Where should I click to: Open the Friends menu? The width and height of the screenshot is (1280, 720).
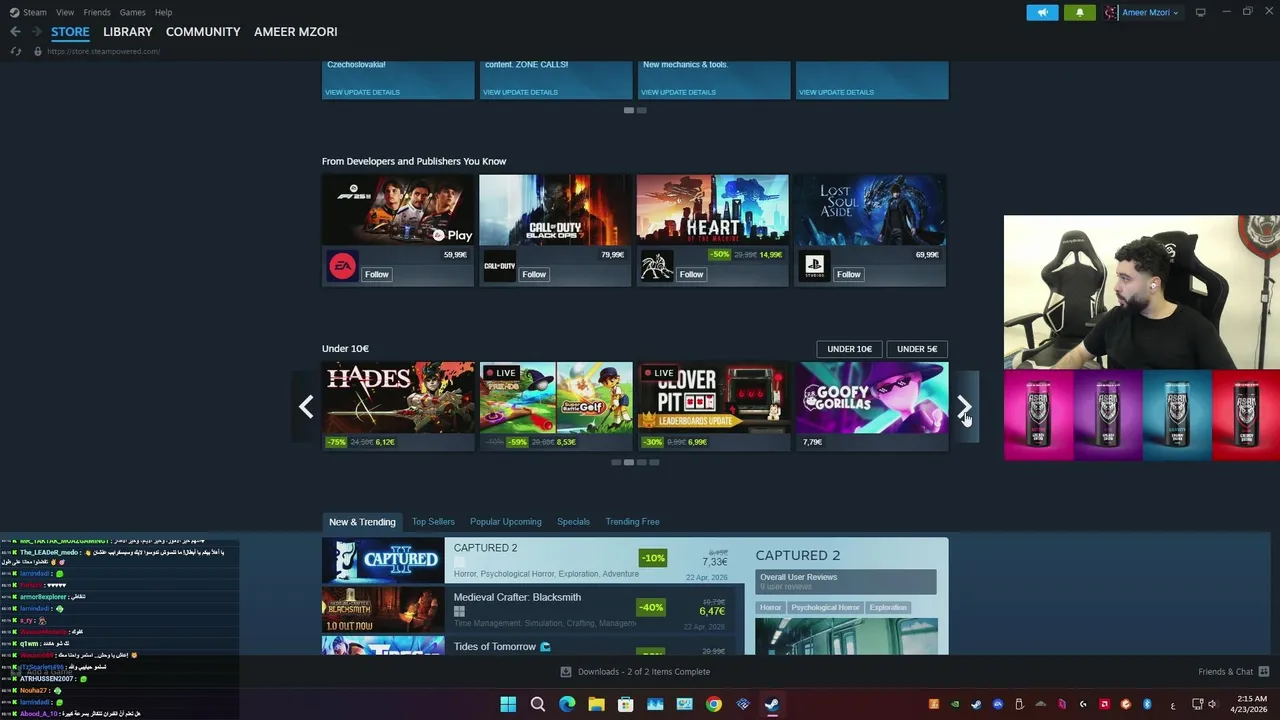[97, 12]
